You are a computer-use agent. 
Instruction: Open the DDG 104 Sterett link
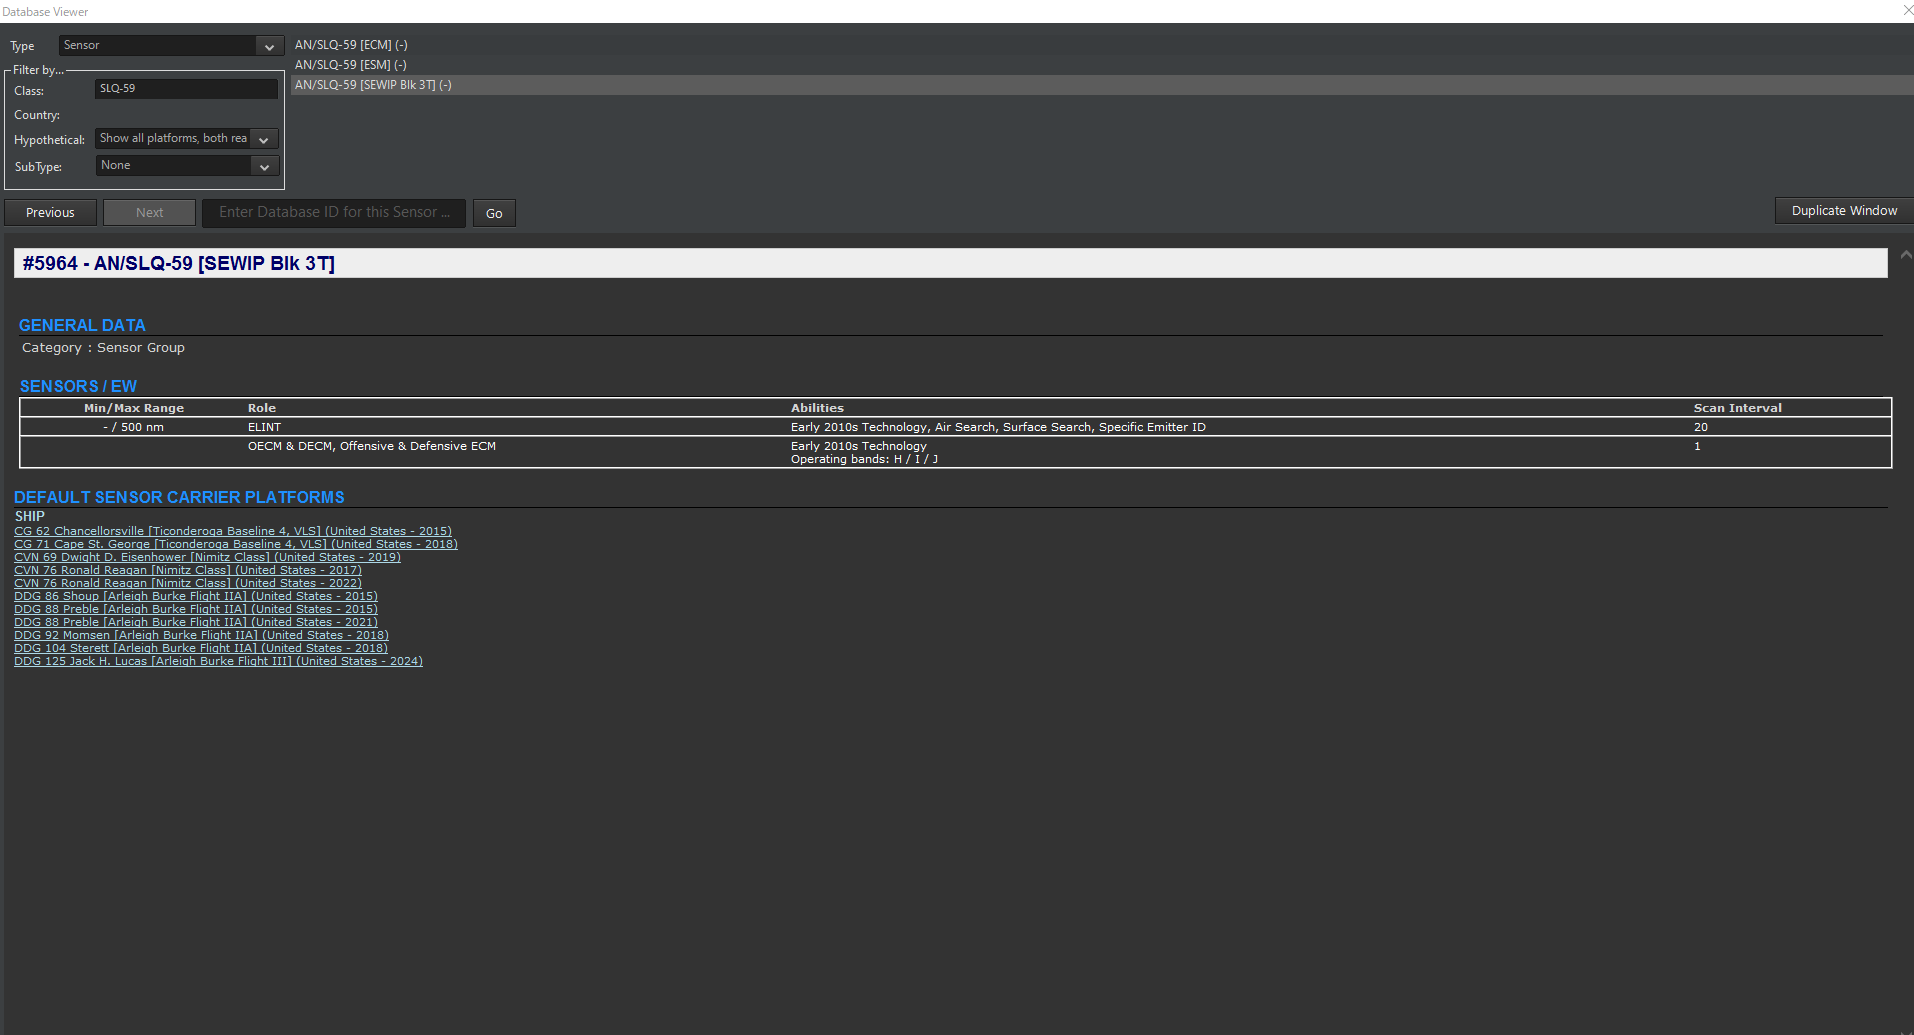(201, 647)
